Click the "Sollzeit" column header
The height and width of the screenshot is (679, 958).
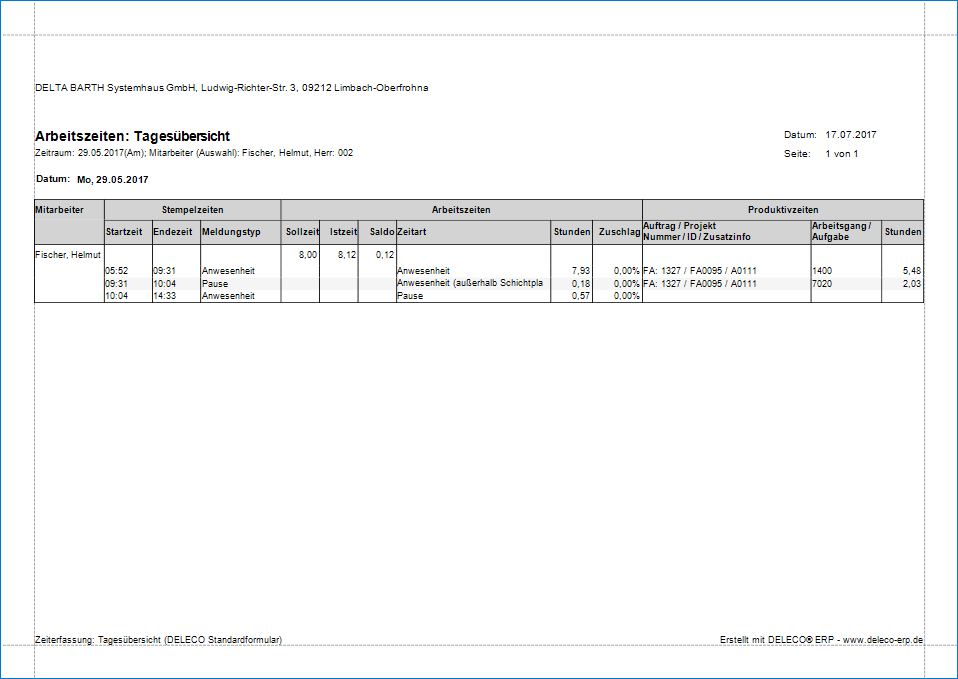(302, 232)
